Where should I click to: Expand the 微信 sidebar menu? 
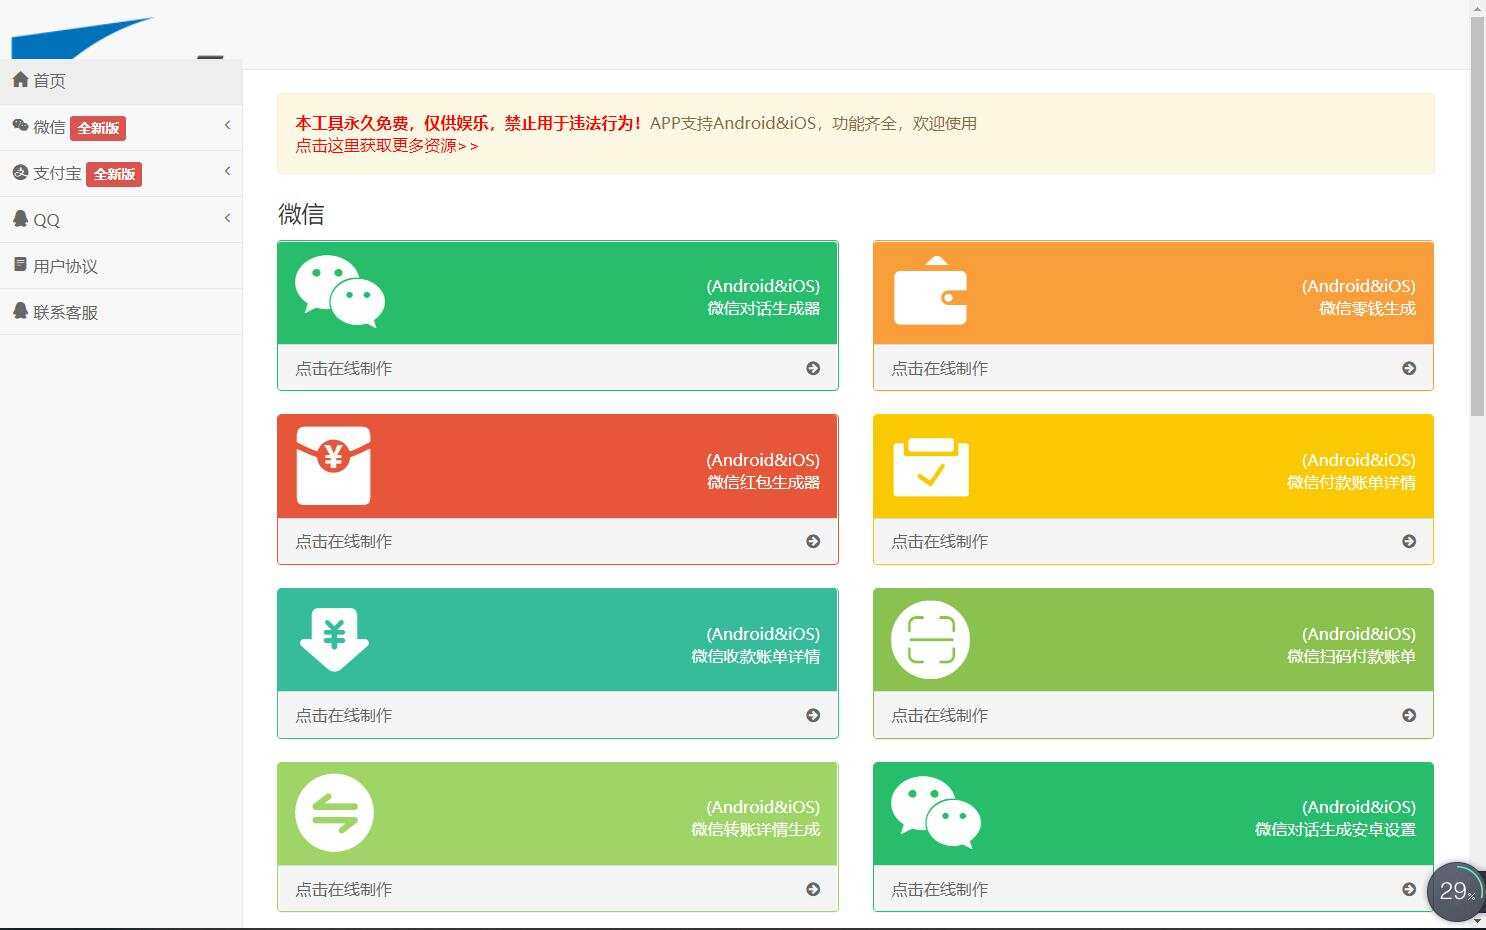pyautogui.click(x=122, y=127)
